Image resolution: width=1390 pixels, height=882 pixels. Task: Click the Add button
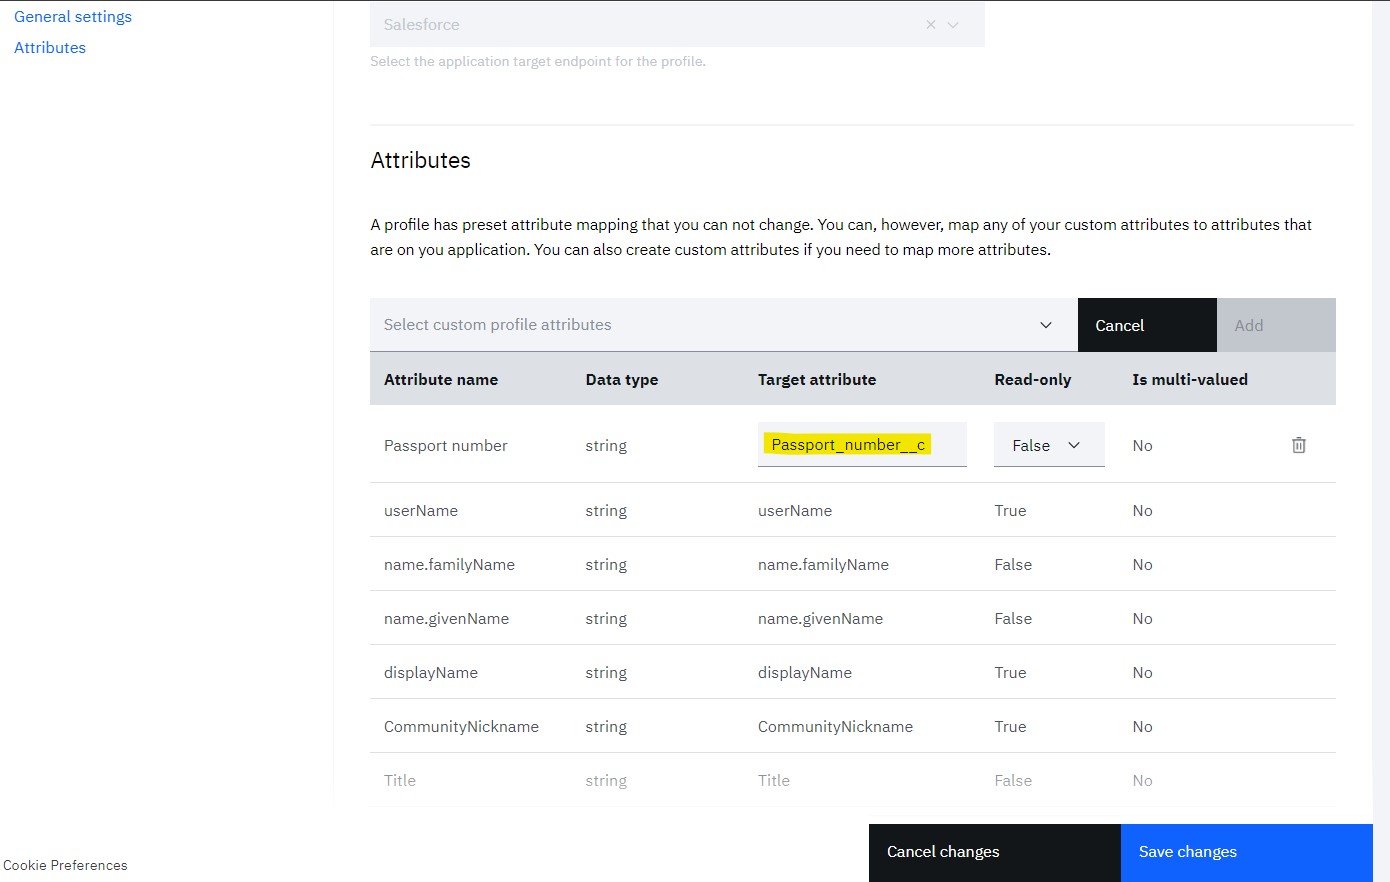click(1276, 325)
